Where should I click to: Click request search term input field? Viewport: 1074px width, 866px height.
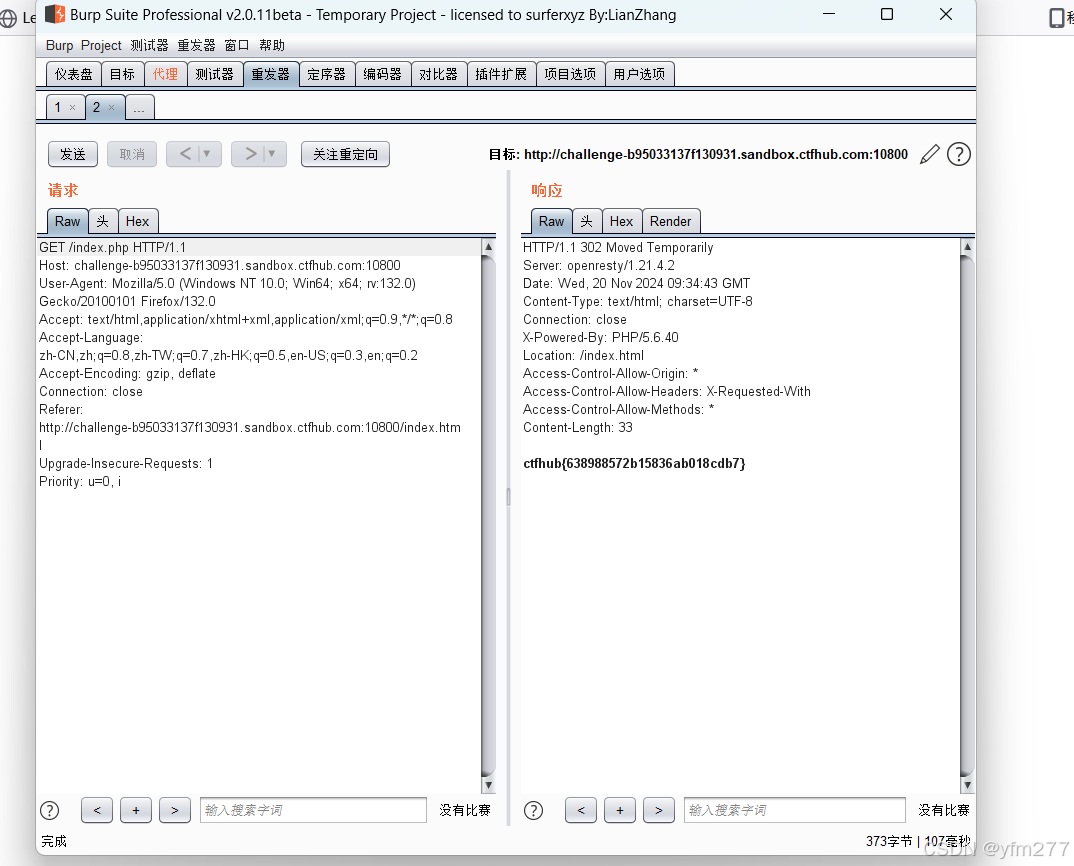(313, 810)
